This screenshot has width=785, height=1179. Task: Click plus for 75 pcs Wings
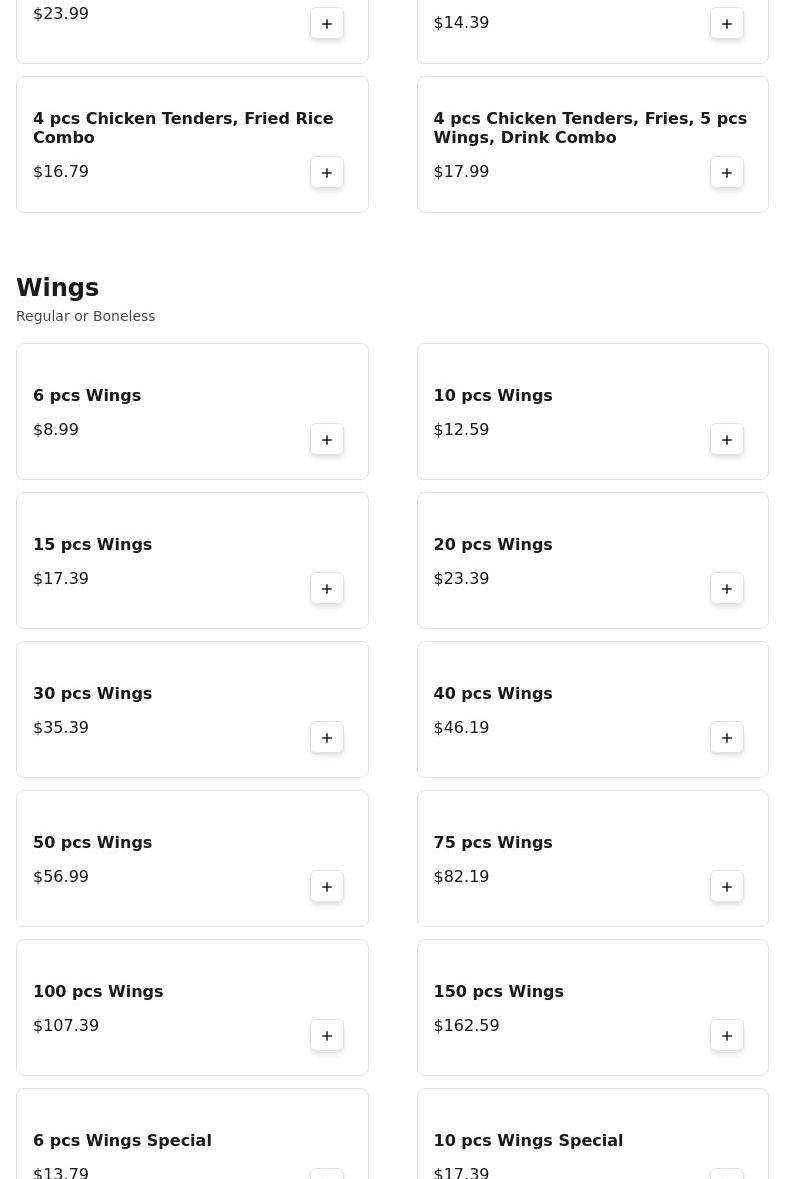pyautogui.click(x=727, y=887)
